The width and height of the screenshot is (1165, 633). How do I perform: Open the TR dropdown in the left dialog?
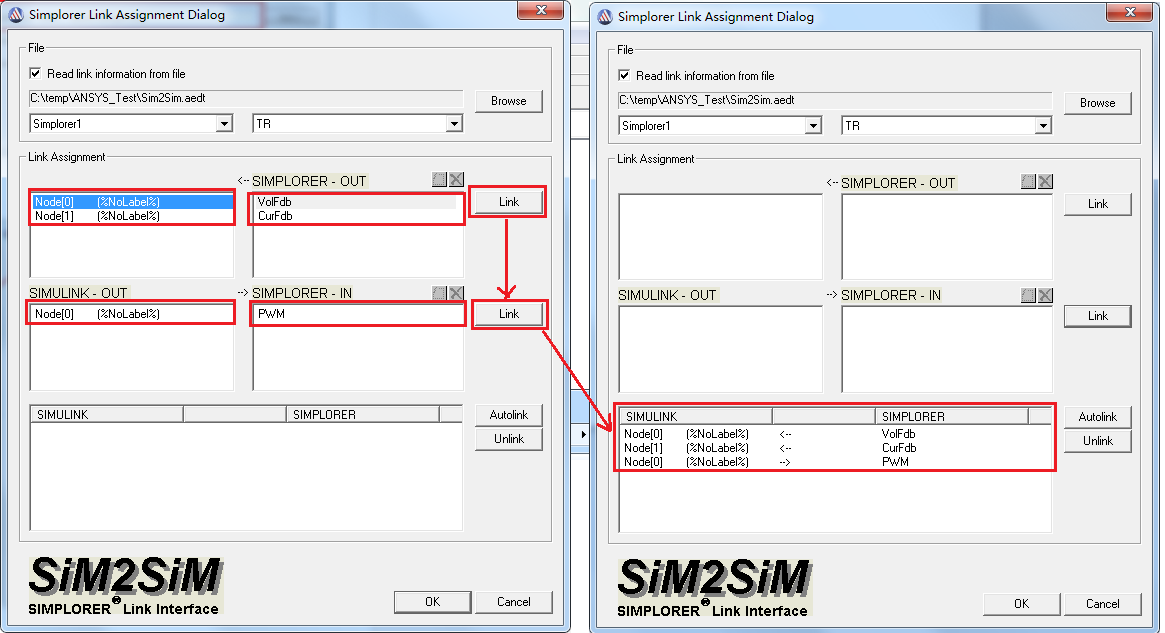coord(455,123)
